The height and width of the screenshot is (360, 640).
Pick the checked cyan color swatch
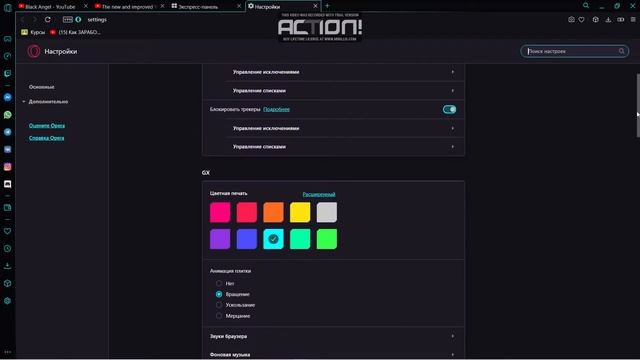pyautogui.click(x=273, y=239)
